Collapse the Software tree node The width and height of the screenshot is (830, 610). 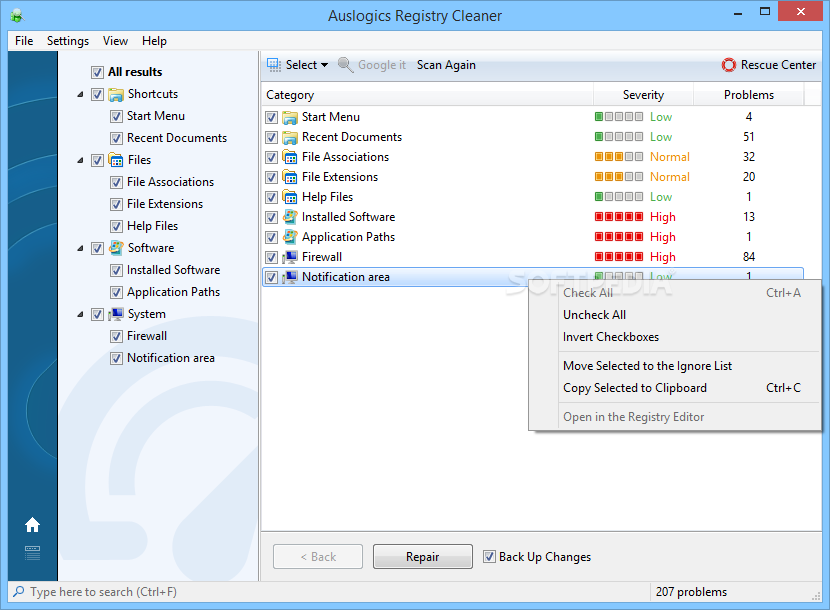[x=80, y=248]
